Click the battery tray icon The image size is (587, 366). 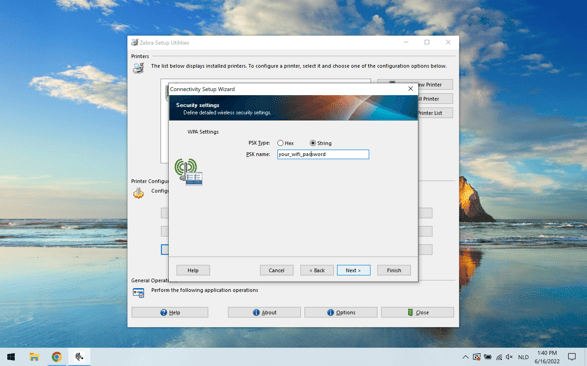pyautogui.click(x=487, y=357)
